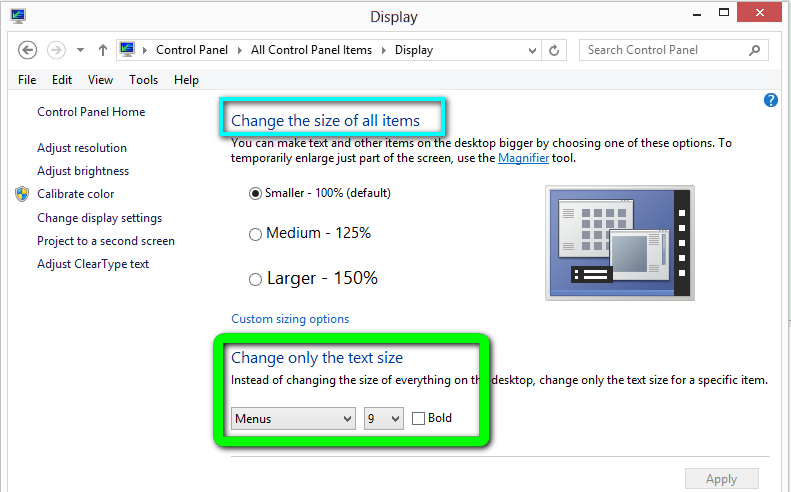Open the Edit menu

click(62, 80)
